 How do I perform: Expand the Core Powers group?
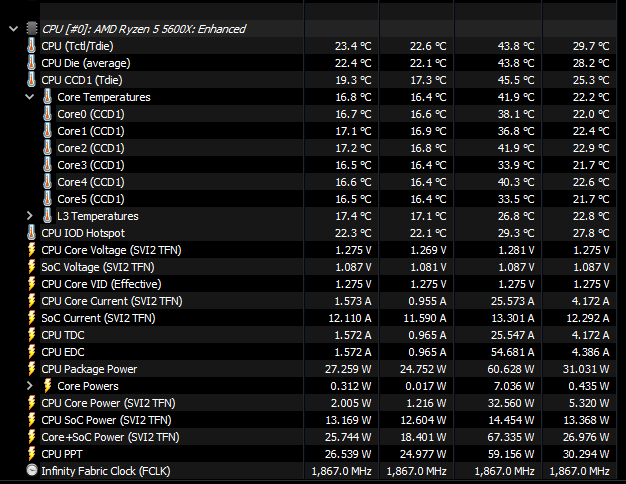[30, 386]
